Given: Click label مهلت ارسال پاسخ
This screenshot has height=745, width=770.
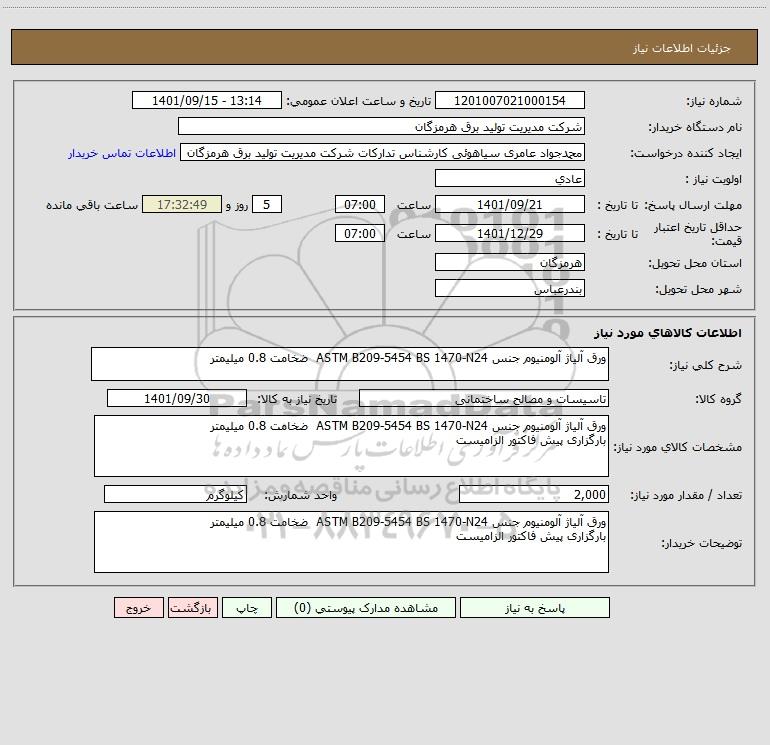Looking at the screenshot, I should pos(693,205).
